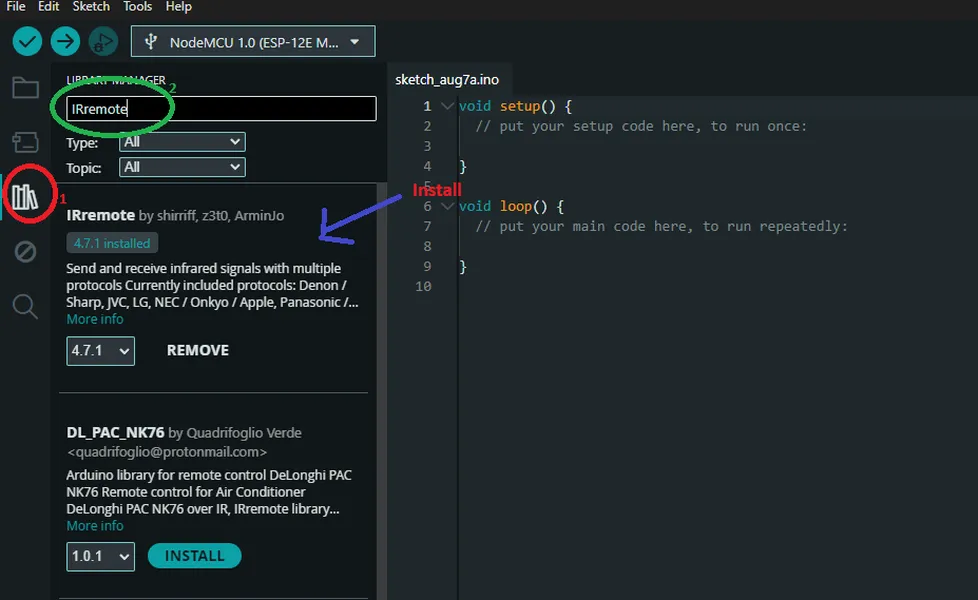This screenshot has height=600, width=978.
Task: Click the library search input field
Action: (221, 109)
